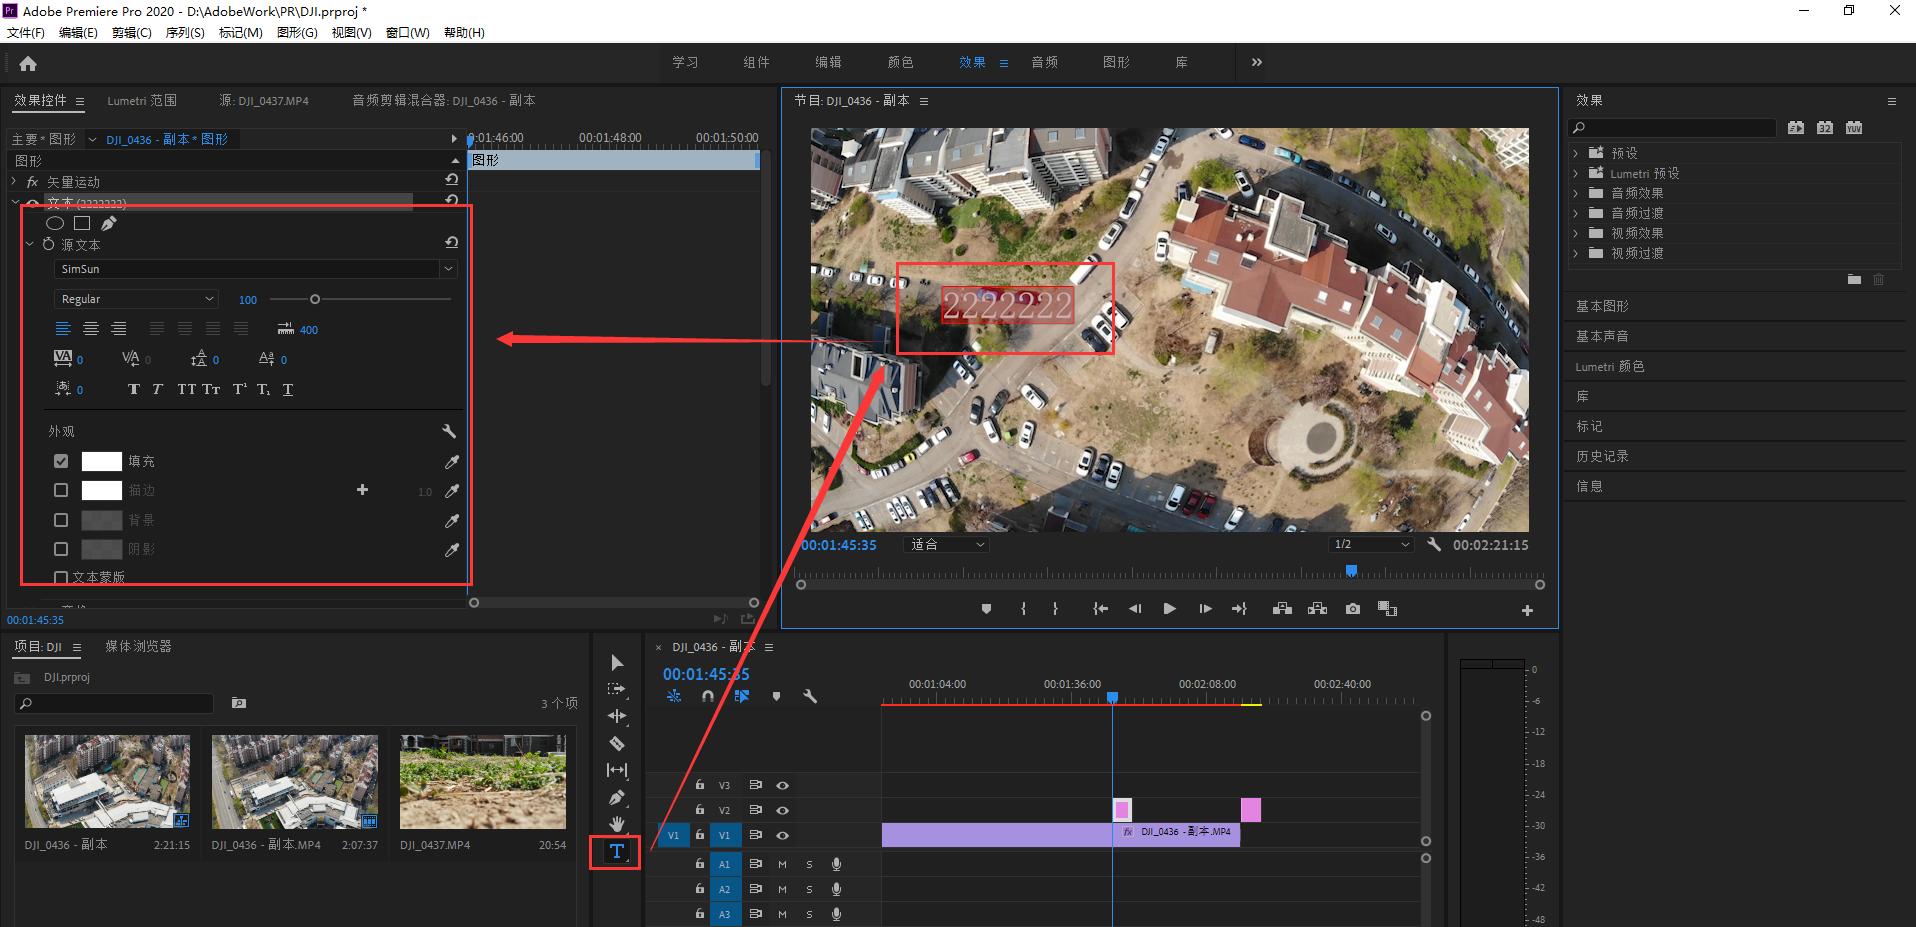
Task: Uncheck the fill (填充) checkbox
Action: point(61,461)
